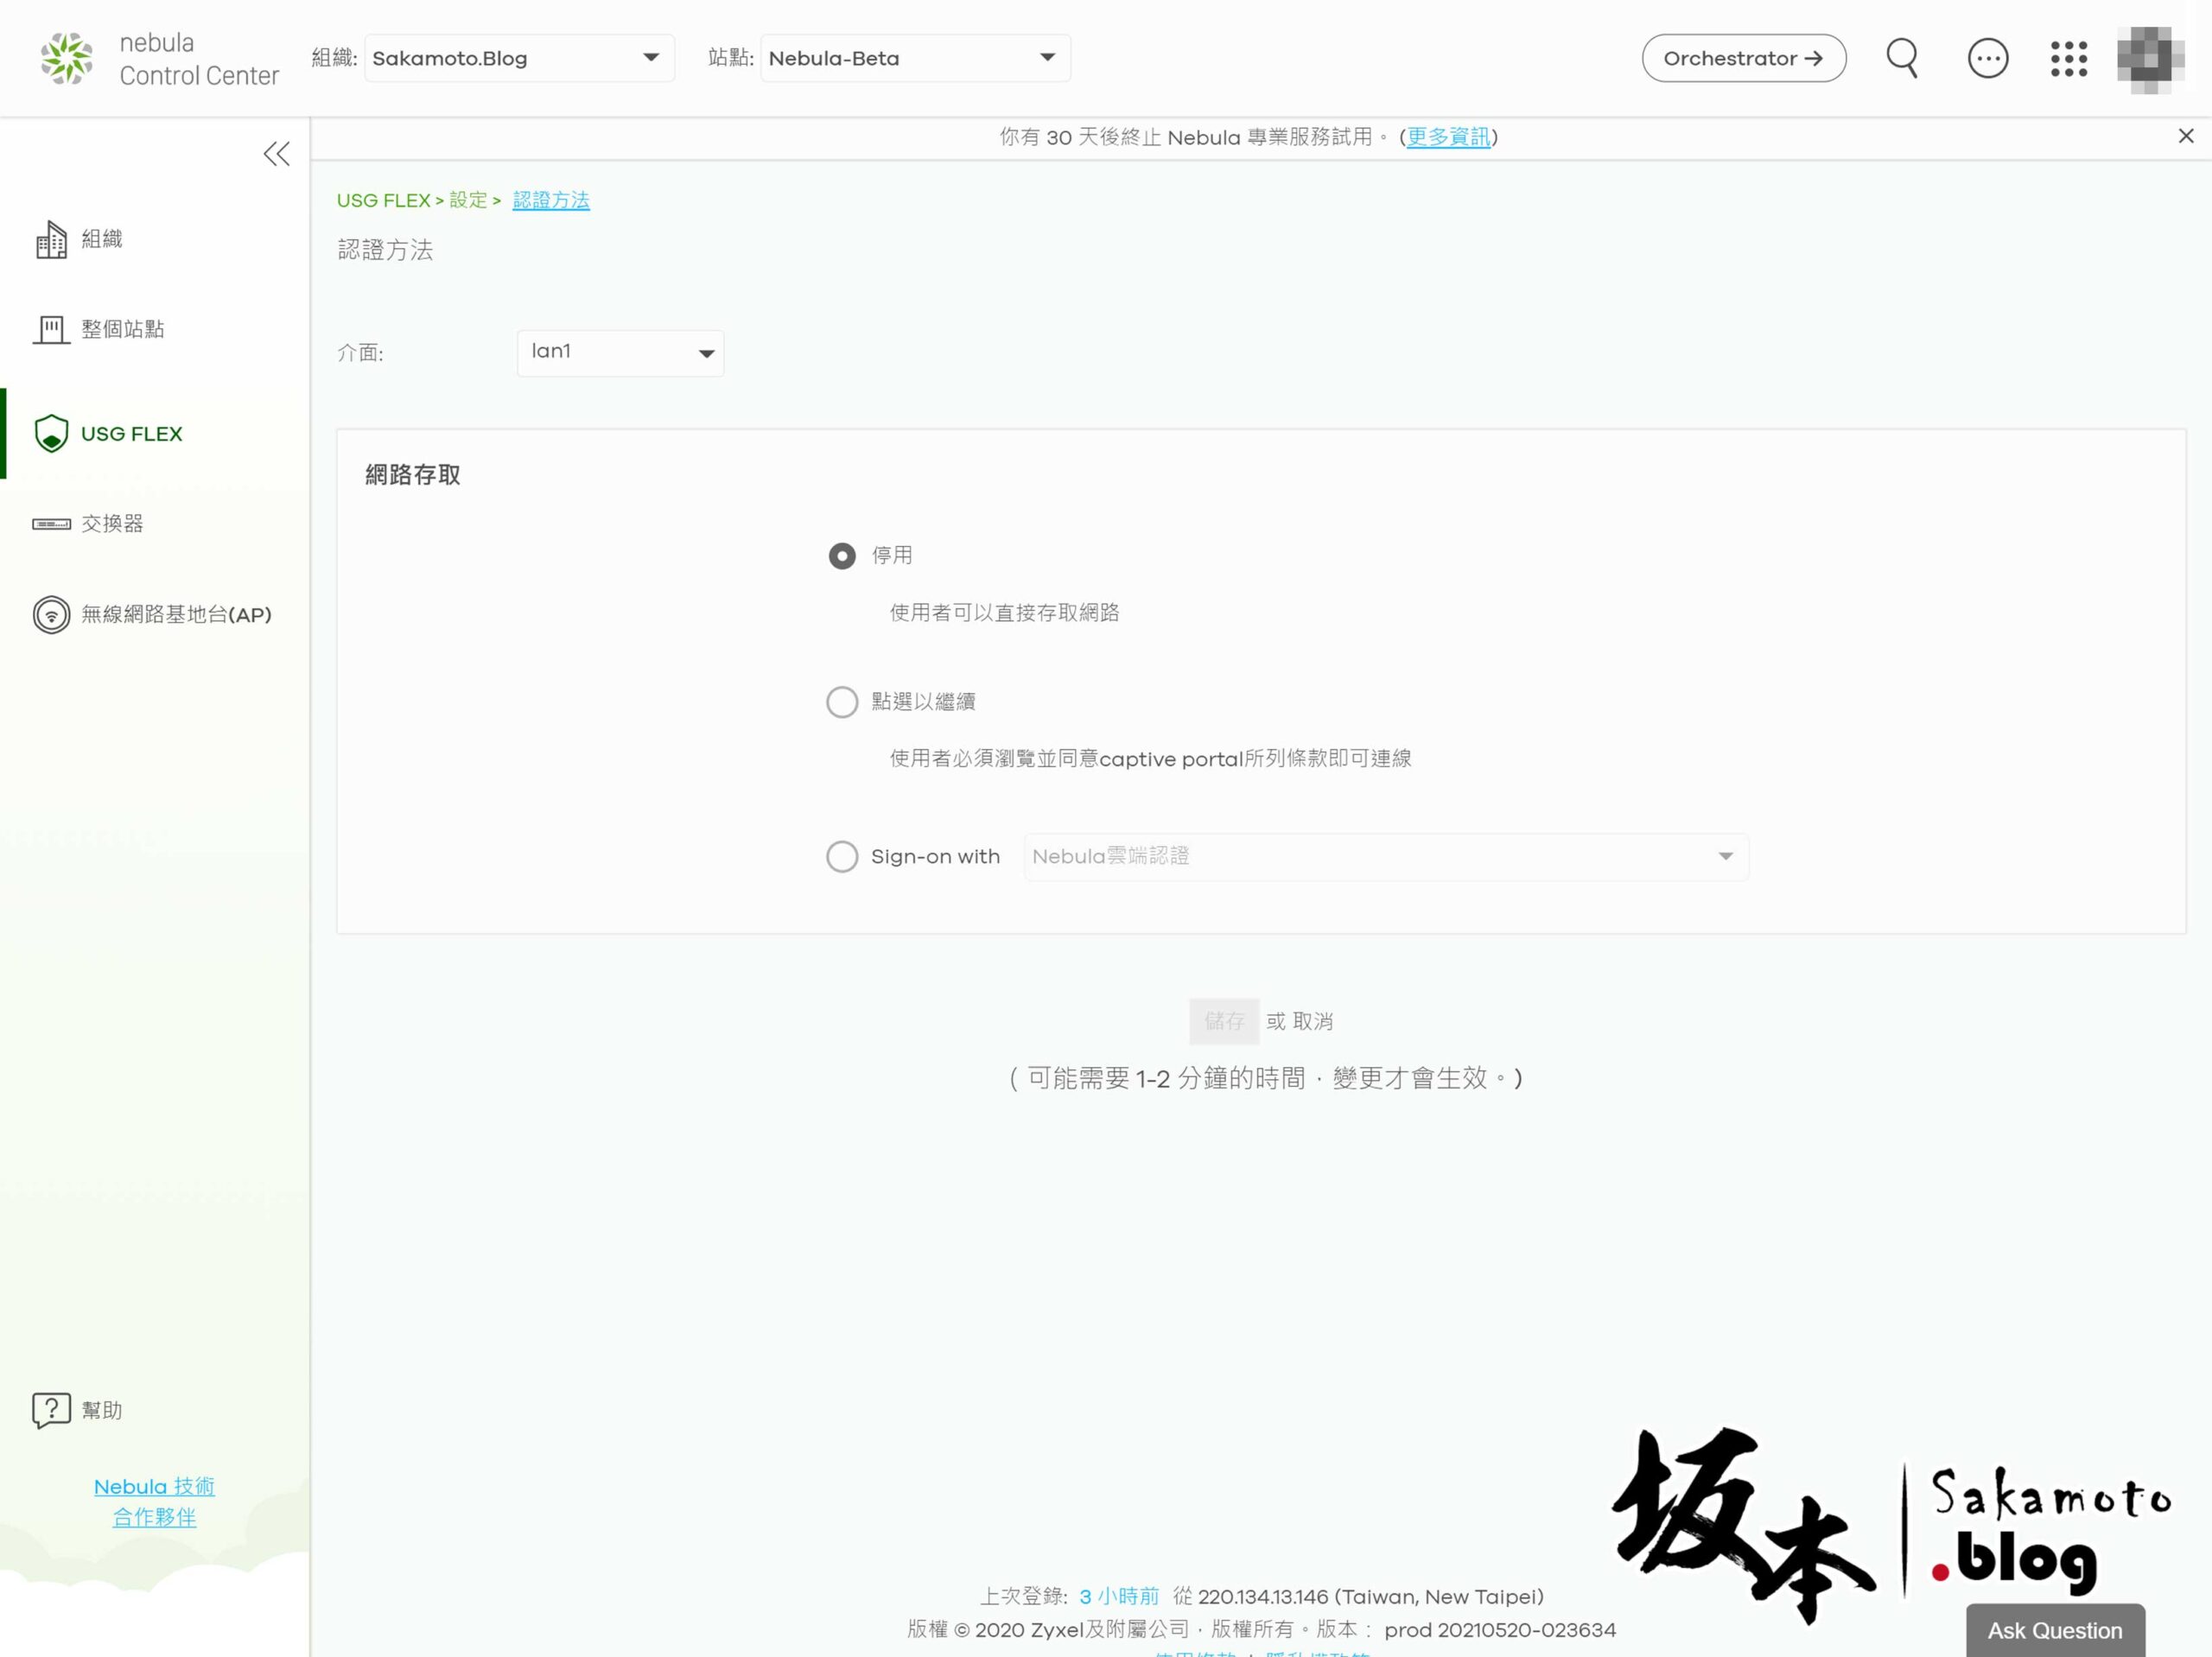This screenshot has height=1657, width=2212.
Task: Click the 網路存取 section heading
Action: coord(412,475)
